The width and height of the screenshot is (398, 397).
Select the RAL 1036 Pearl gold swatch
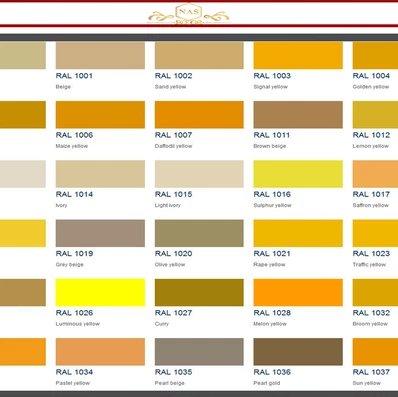coord(298,352)
